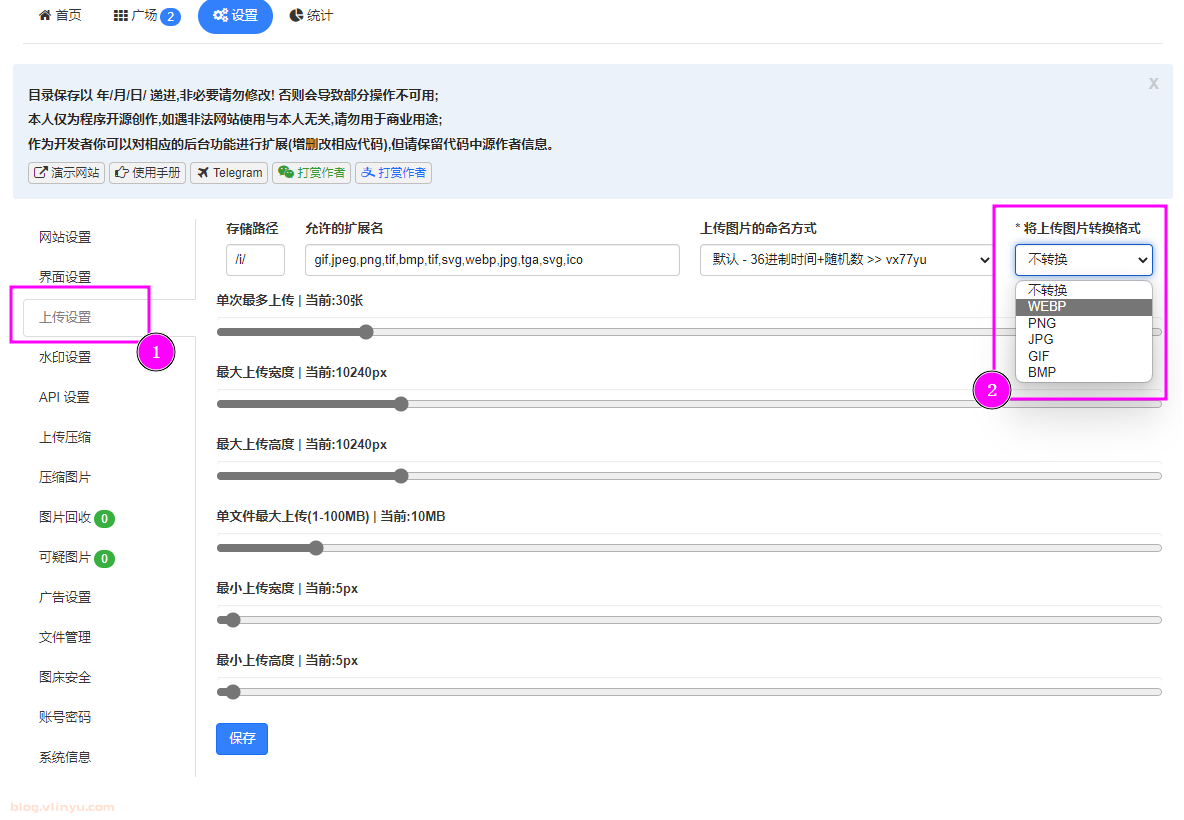Open the 使用手册 thumbs-up button
The width and height of the screenshot is (1184, 820).
tap(148, 173)
